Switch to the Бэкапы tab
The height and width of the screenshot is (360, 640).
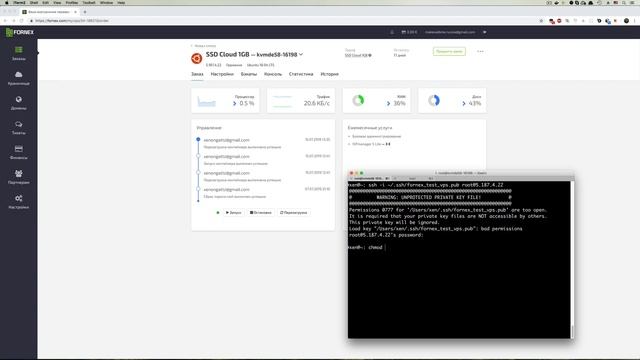coord(249,74)
